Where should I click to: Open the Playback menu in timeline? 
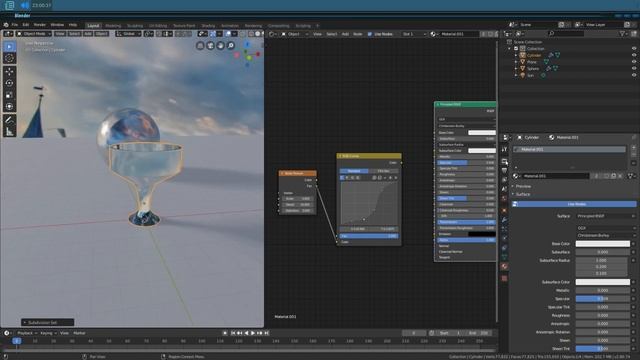tap(27, 333)
